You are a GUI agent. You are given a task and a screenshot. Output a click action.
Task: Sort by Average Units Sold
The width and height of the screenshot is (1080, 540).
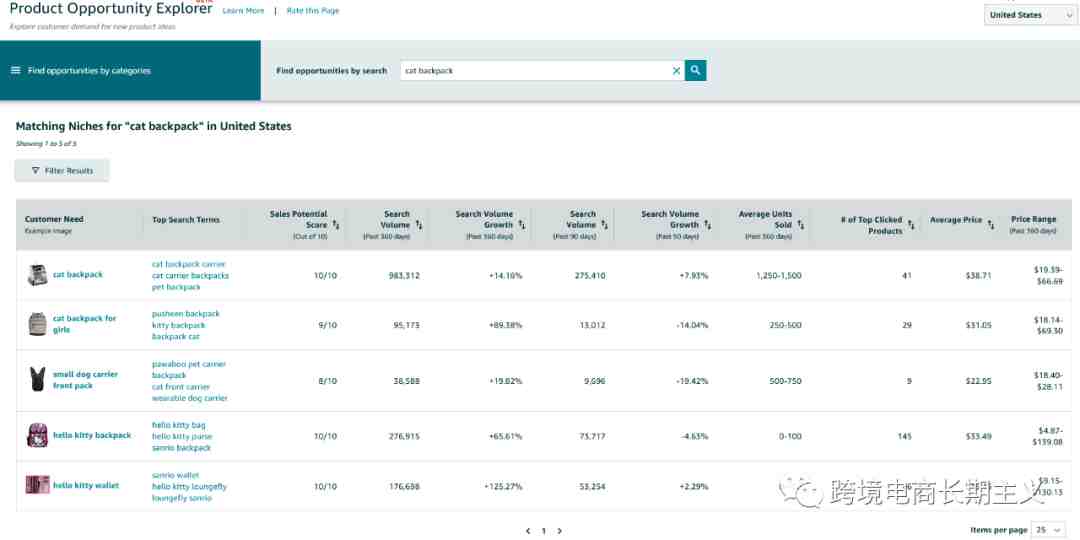(x=800, y=225)
